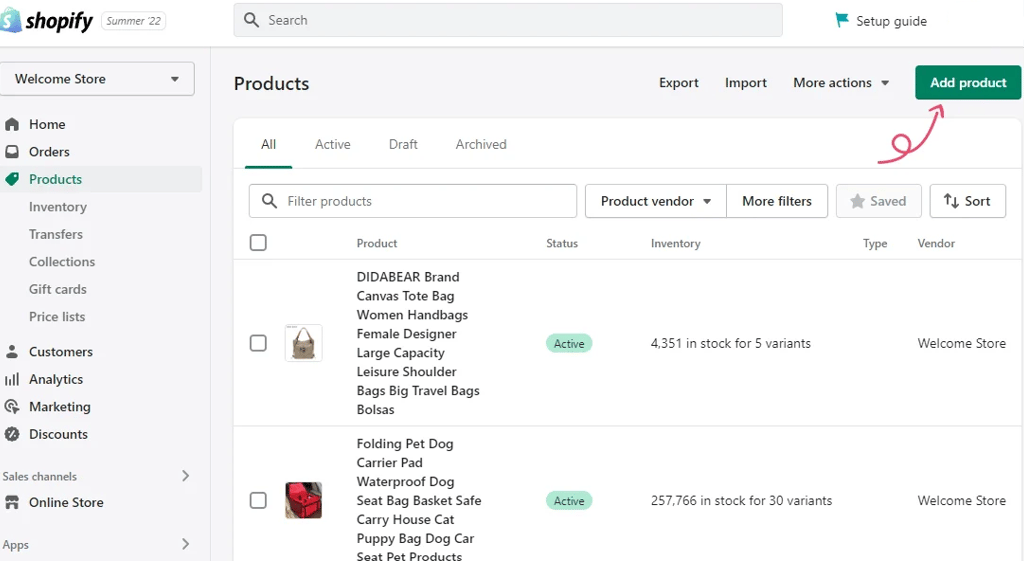Check the DIDABEAR Canvas Tote Bag row checkbox

pyautogui.click(x=258, y=343)
